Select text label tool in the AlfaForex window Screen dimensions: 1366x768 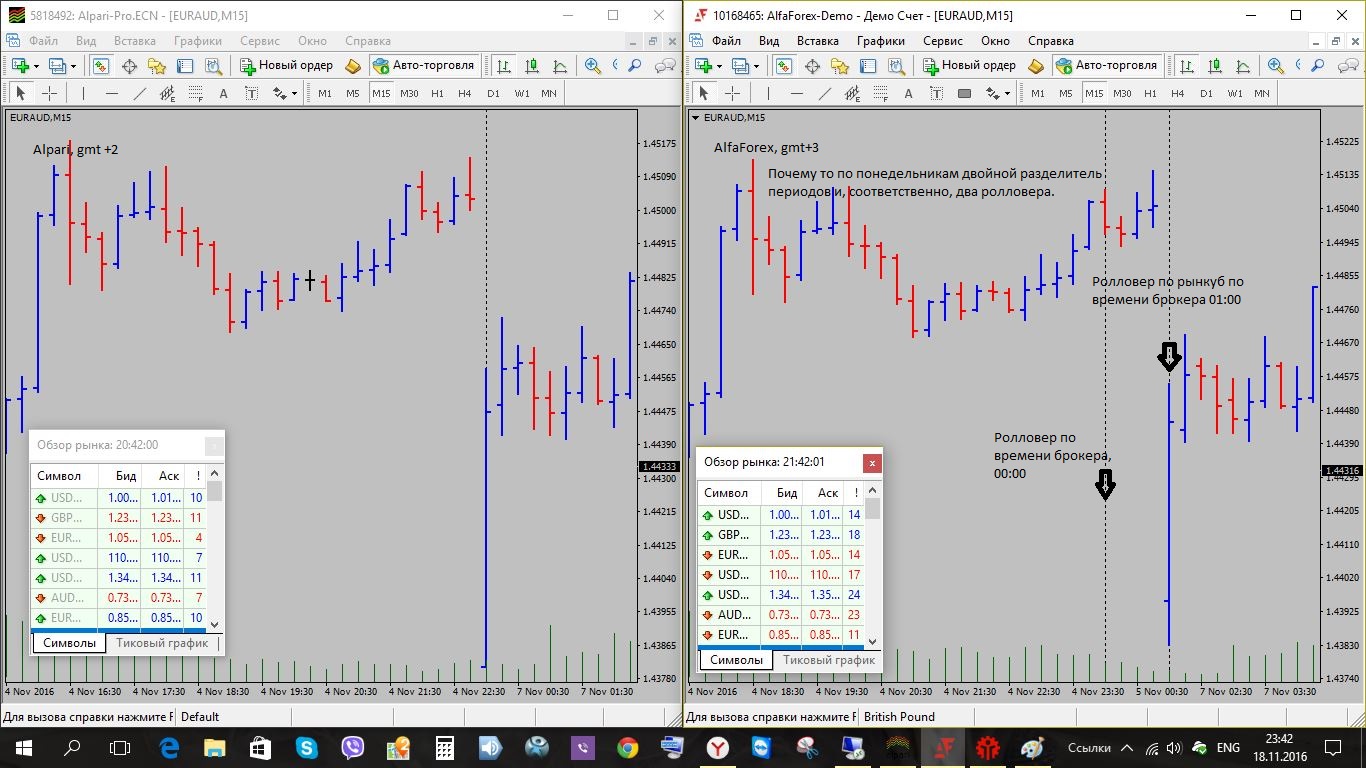(x=936, y=93)
